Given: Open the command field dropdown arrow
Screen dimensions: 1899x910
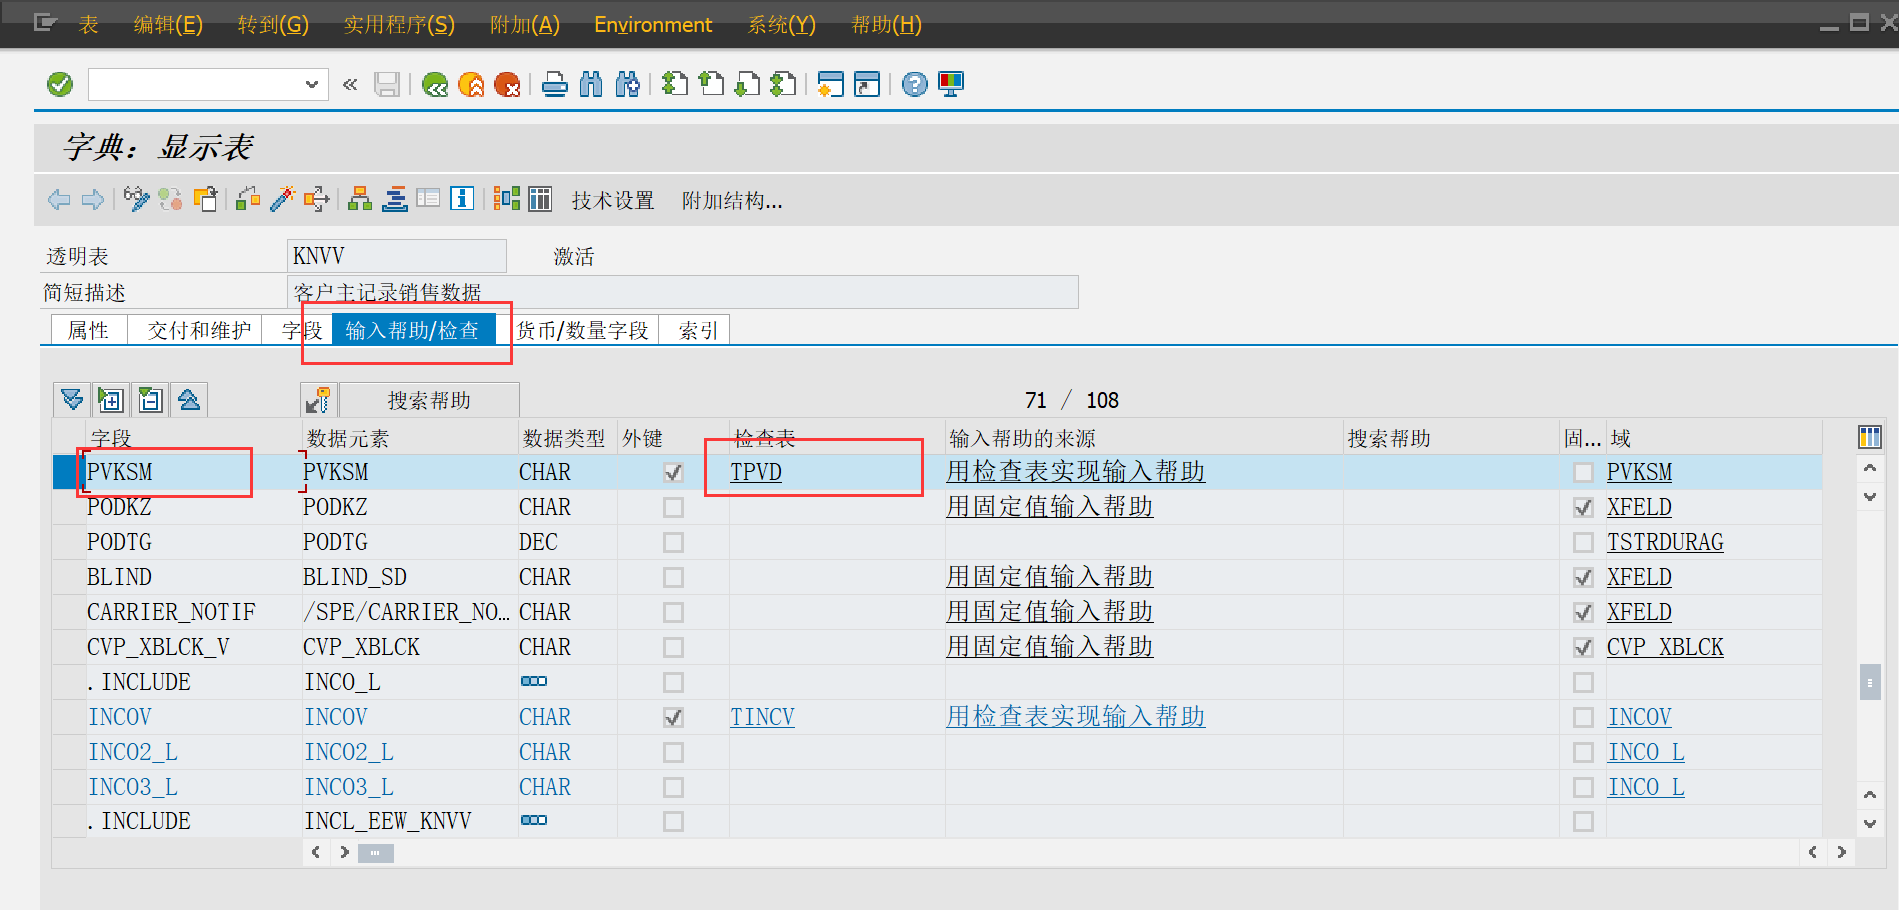Looking at the screenshot, I should [311, 85].
